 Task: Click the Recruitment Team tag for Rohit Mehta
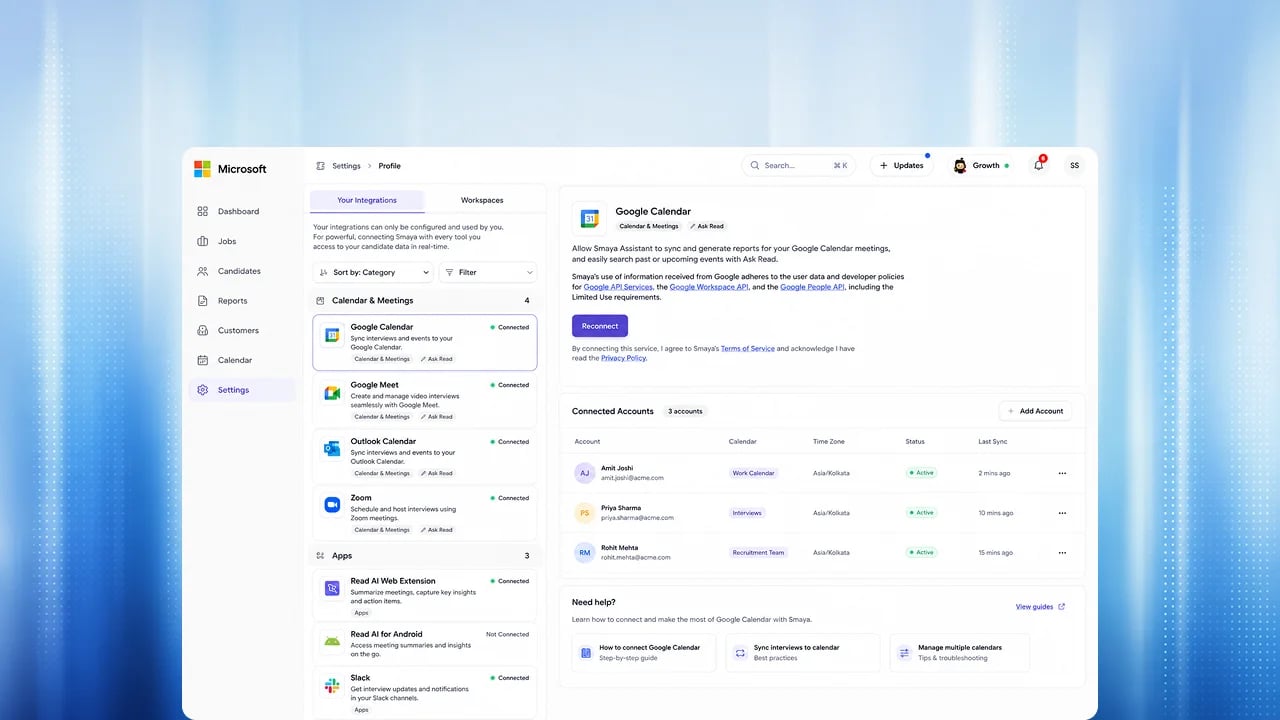[758, 552]
